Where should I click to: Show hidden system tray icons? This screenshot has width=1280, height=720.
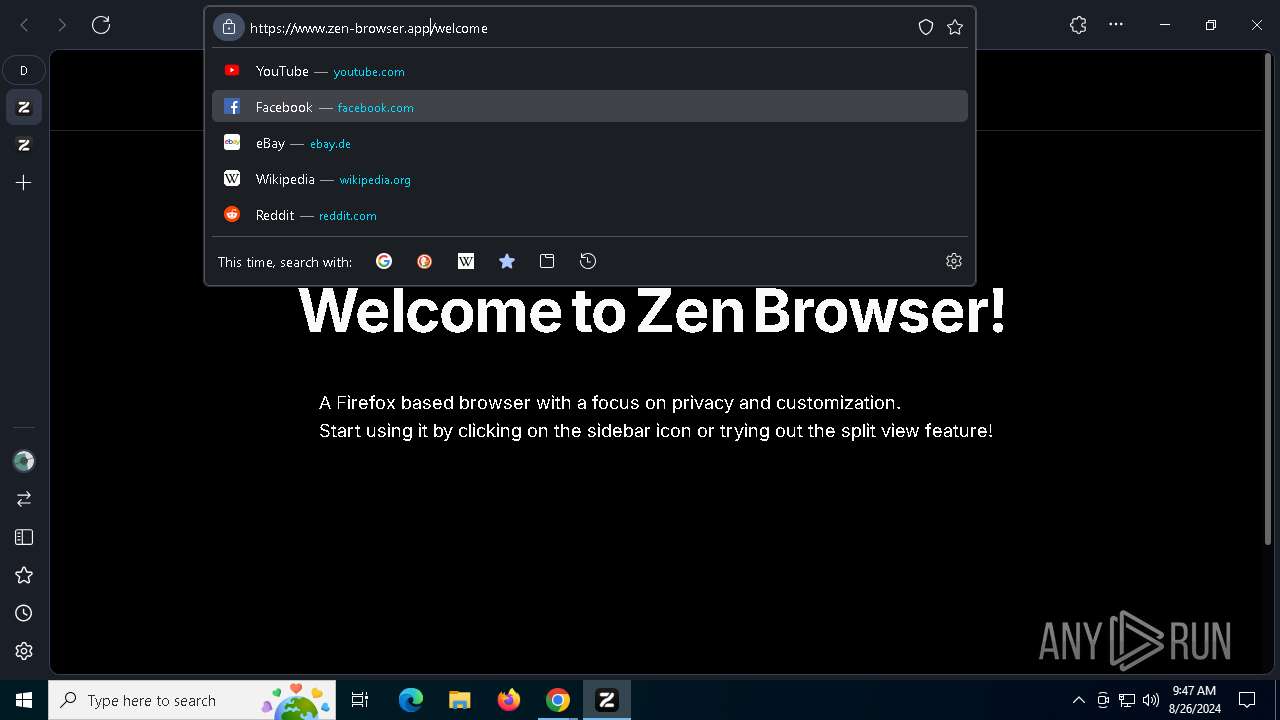tap(1078, 700)
